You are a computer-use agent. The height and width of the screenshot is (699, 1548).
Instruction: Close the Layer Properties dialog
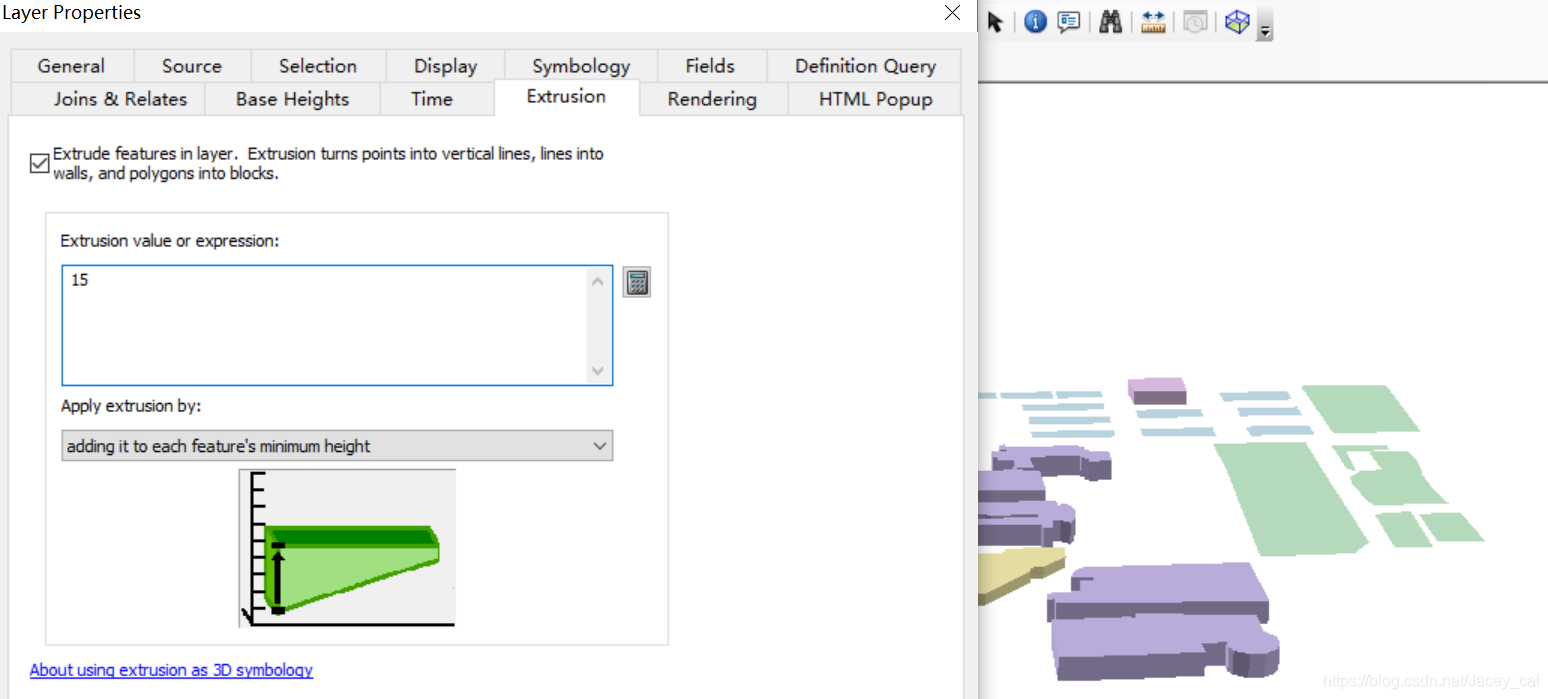[x=952, y=13]
